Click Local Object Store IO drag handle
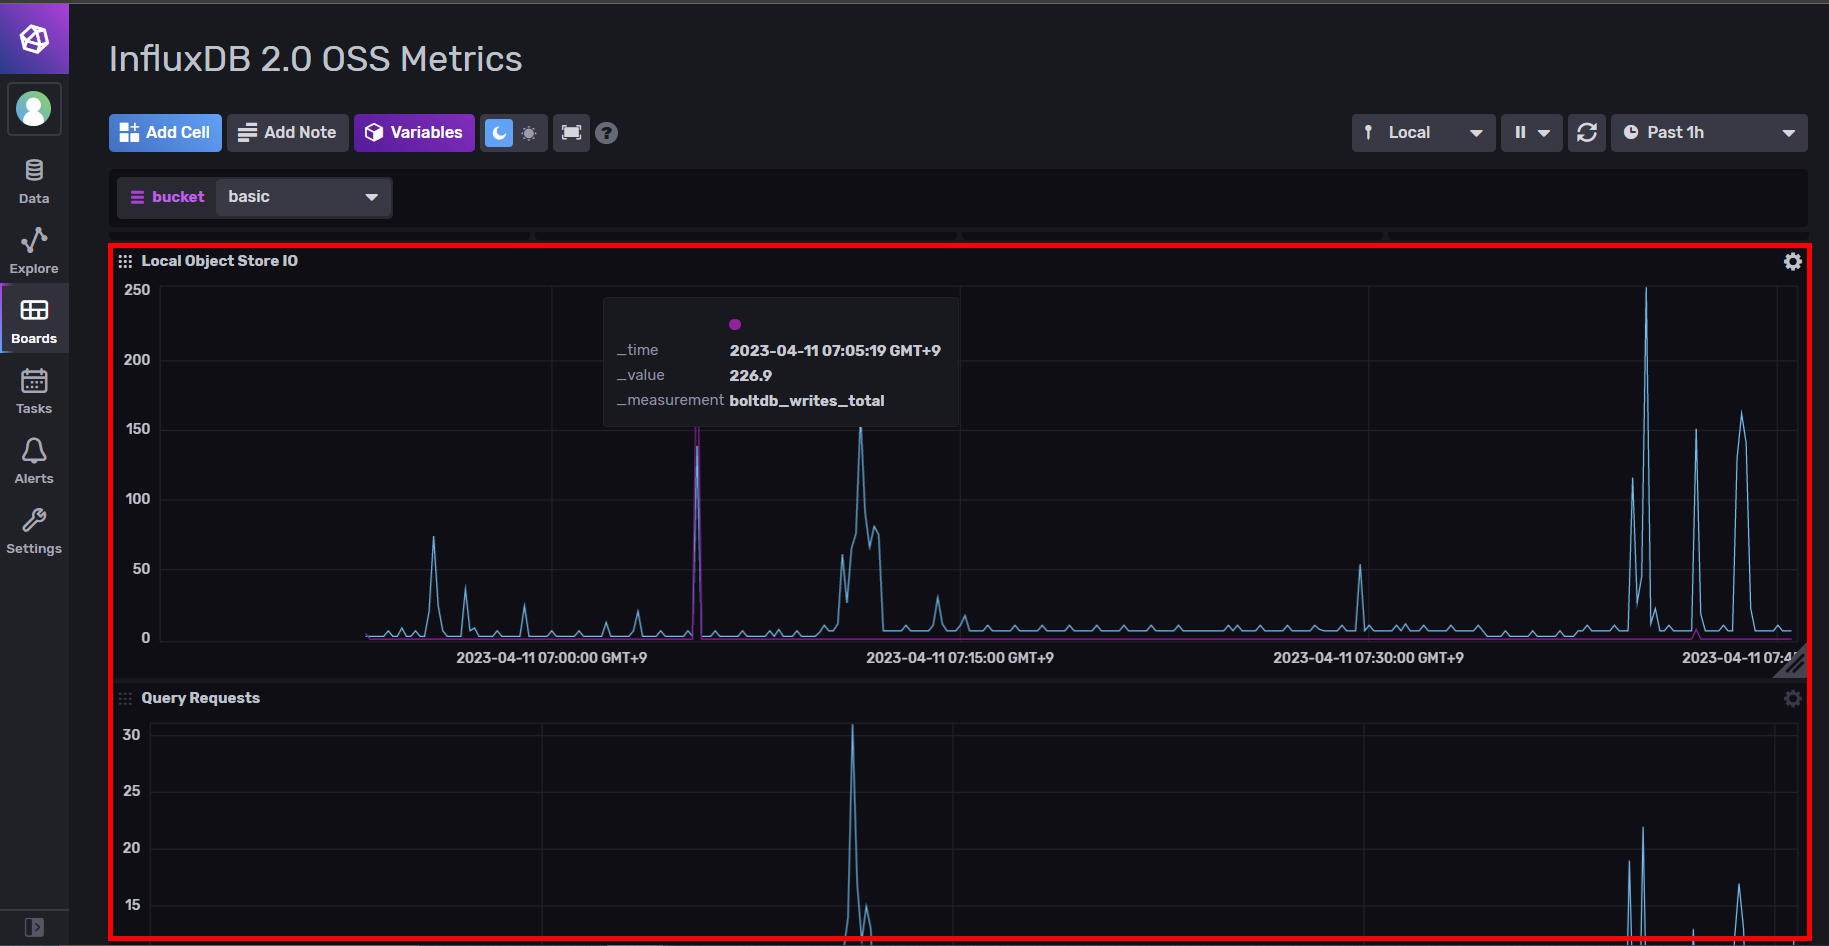Viewport: 1829px width, 946px height. tap(125, 261)
